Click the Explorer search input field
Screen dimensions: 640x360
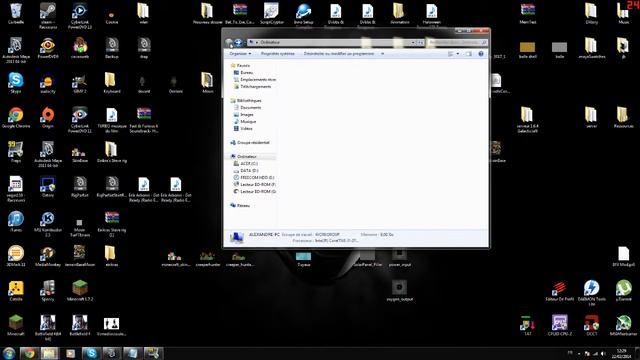[457, 42]
